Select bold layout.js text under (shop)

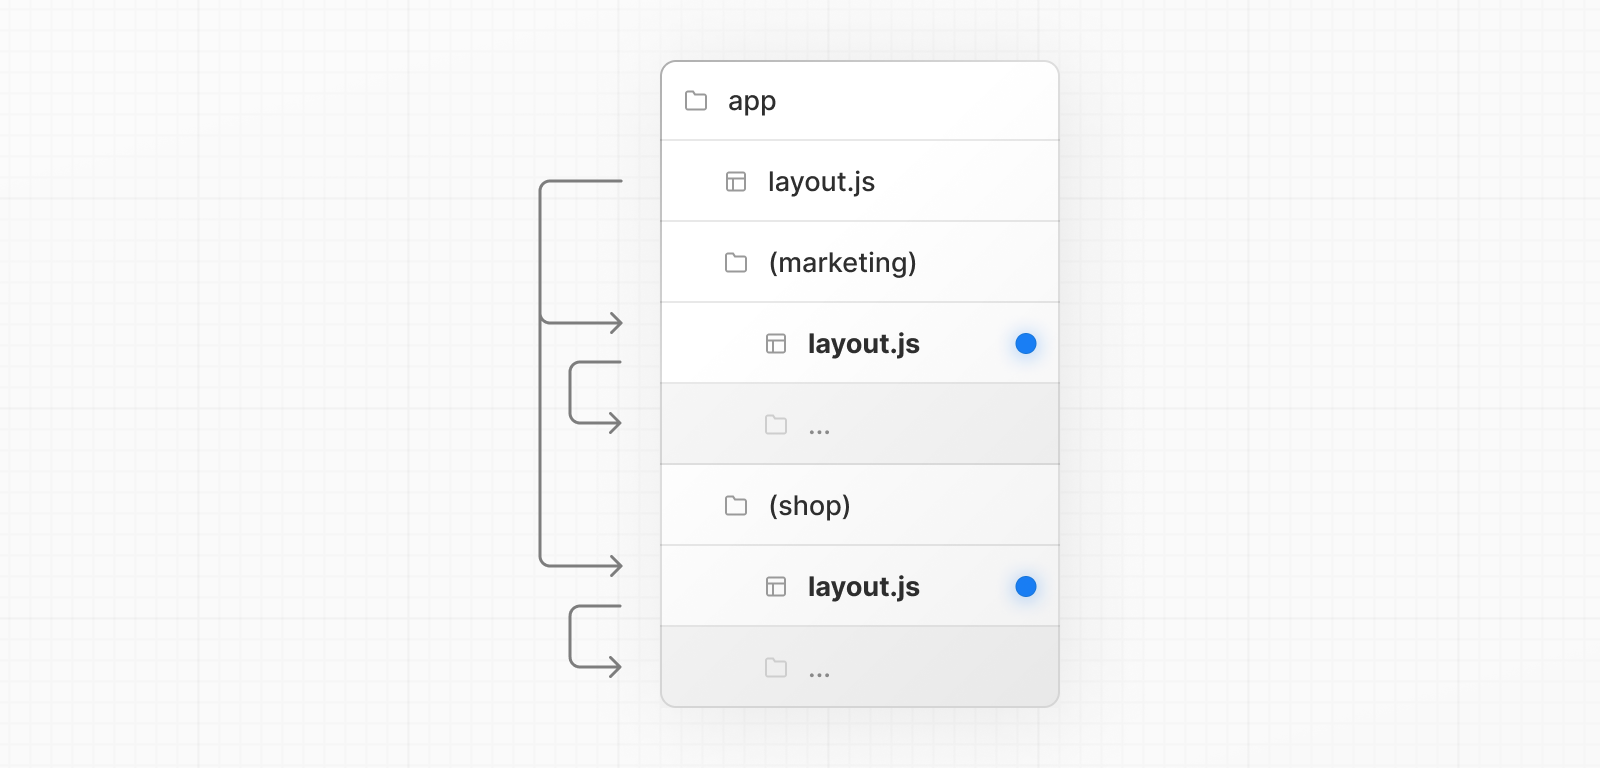tap(864, 587)
